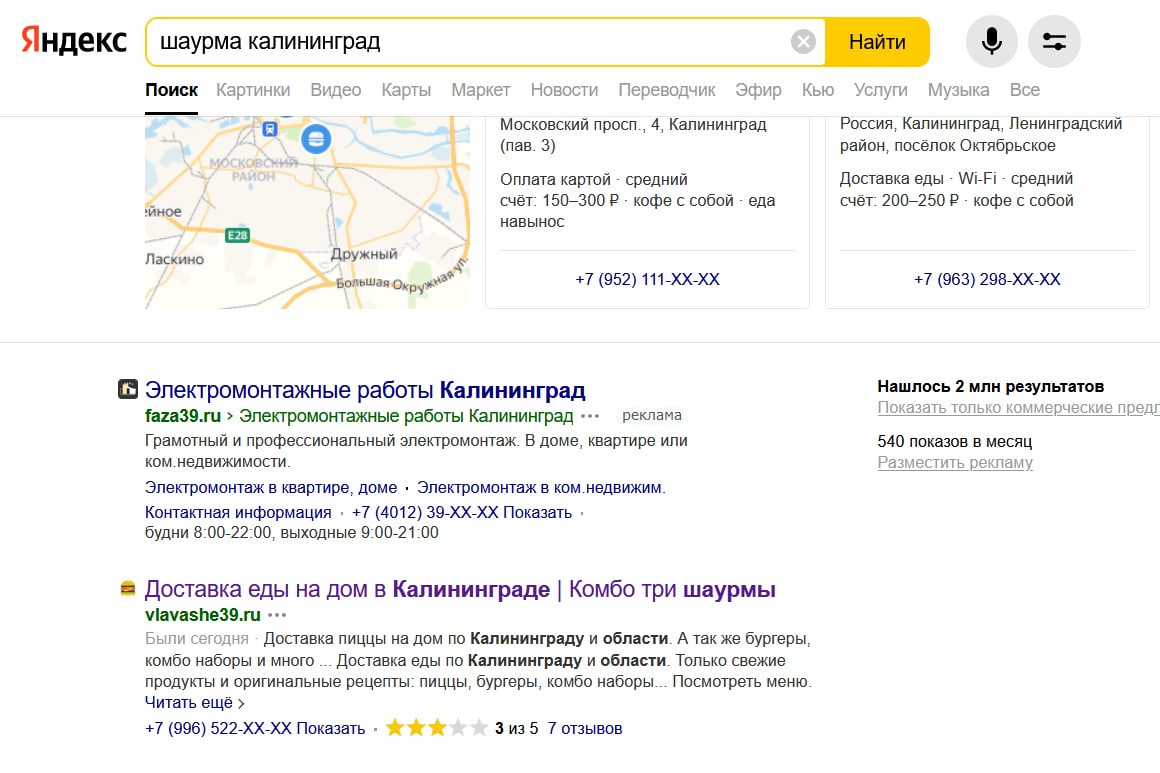
Task: Click будни 8:00-22:00 working hours text
Action: pyautogui.click(x=291, y=533)
